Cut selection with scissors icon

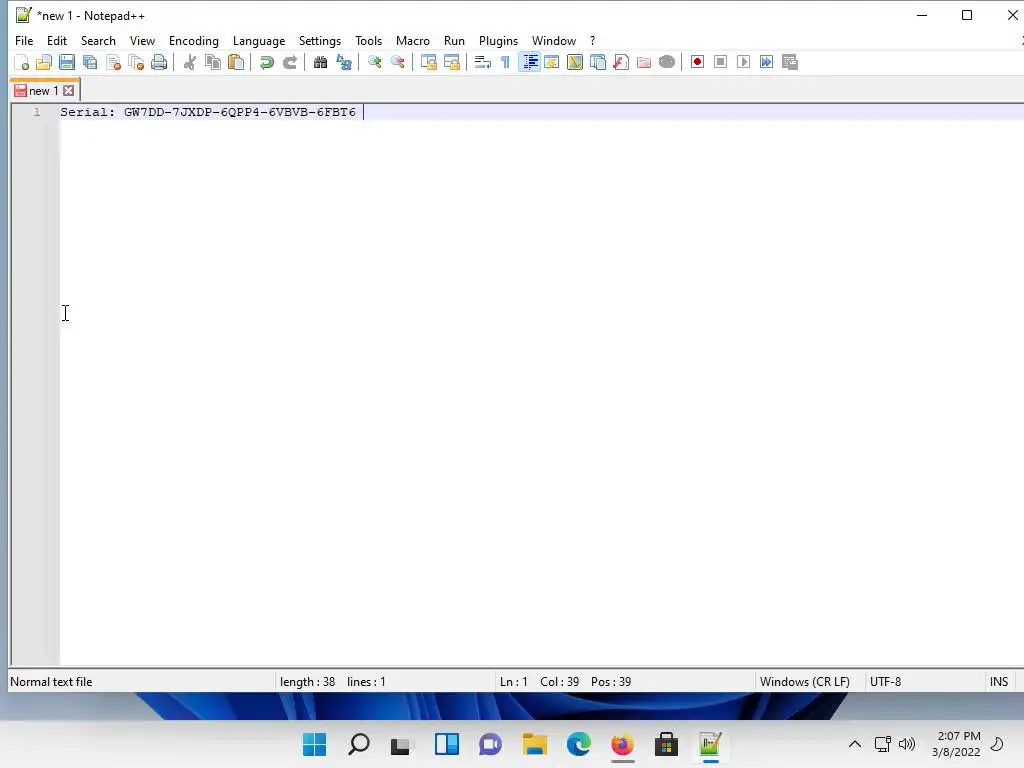[x=189, y=62]
